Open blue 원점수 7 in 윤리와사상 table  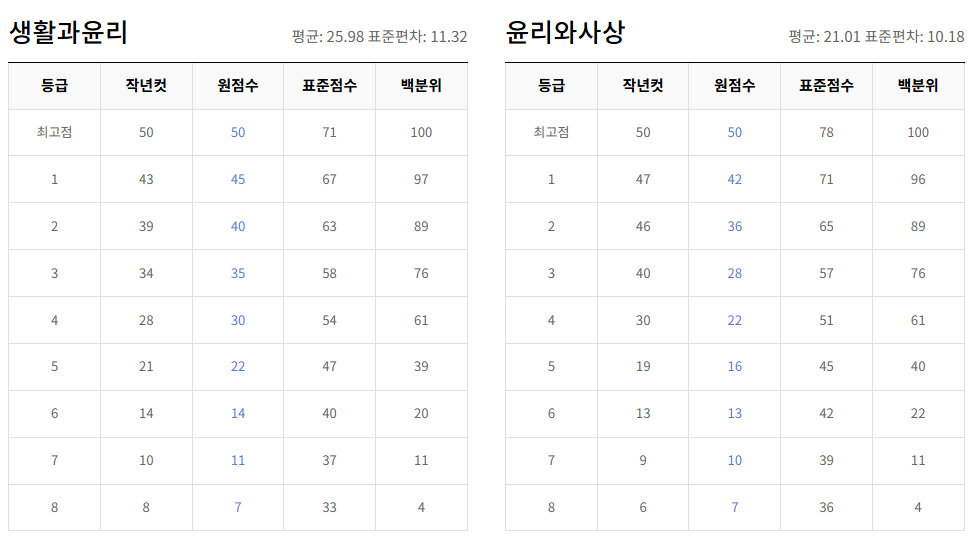point(735,507)
